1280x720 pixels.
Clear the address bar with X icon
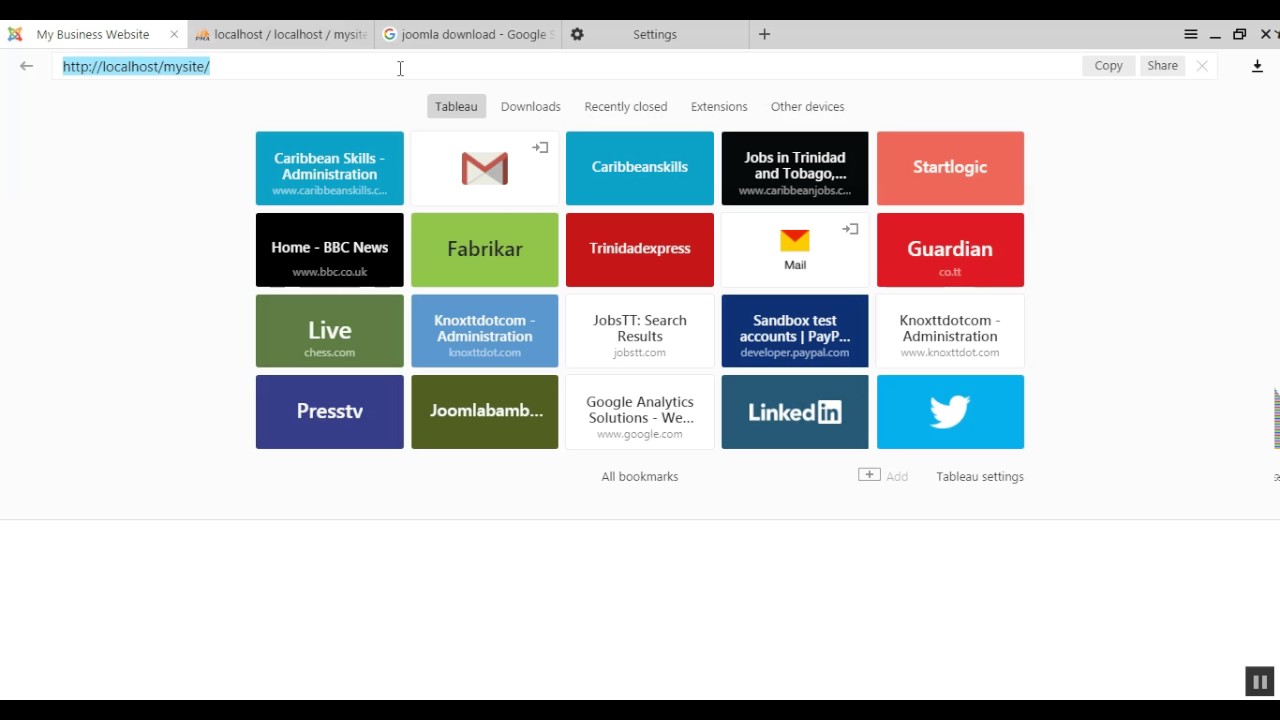(1202, 66)
